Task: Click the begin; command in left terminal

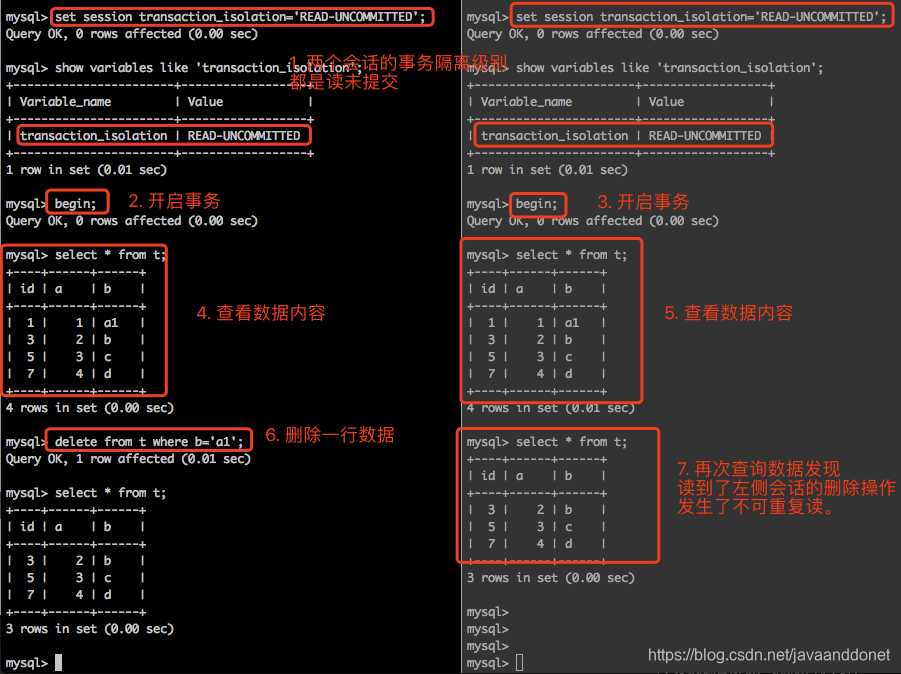Action: [x=75, y=203]
